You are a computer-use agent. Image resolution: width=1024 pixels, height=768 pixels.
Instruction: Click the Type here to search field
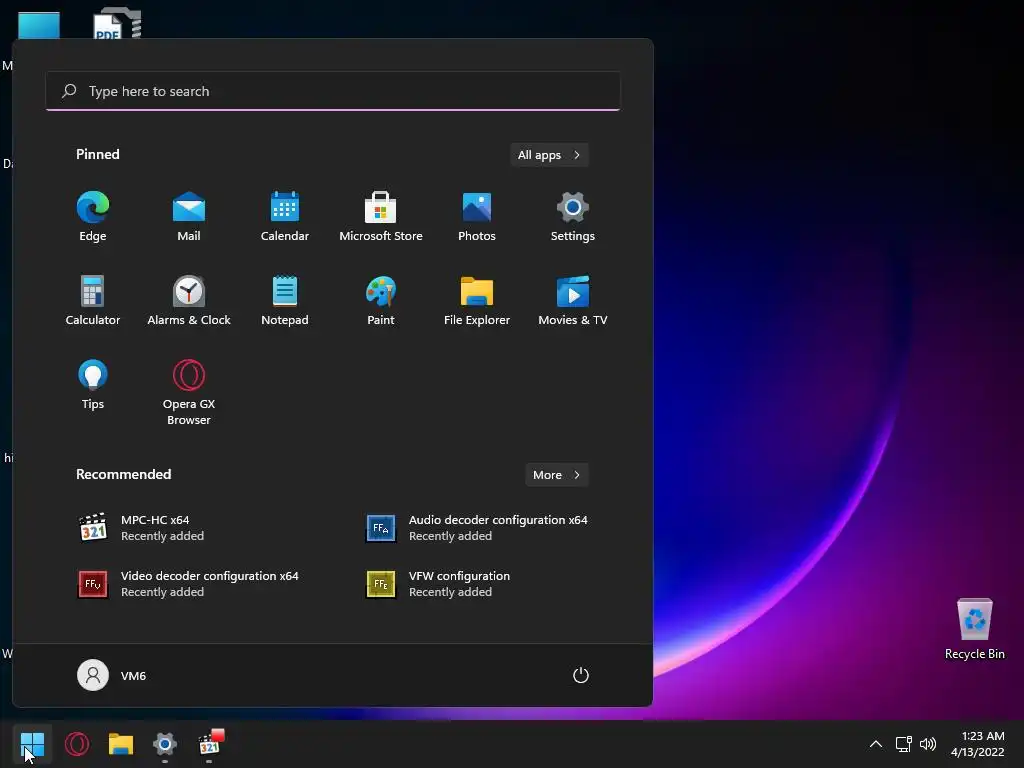(x=333, y=91)
